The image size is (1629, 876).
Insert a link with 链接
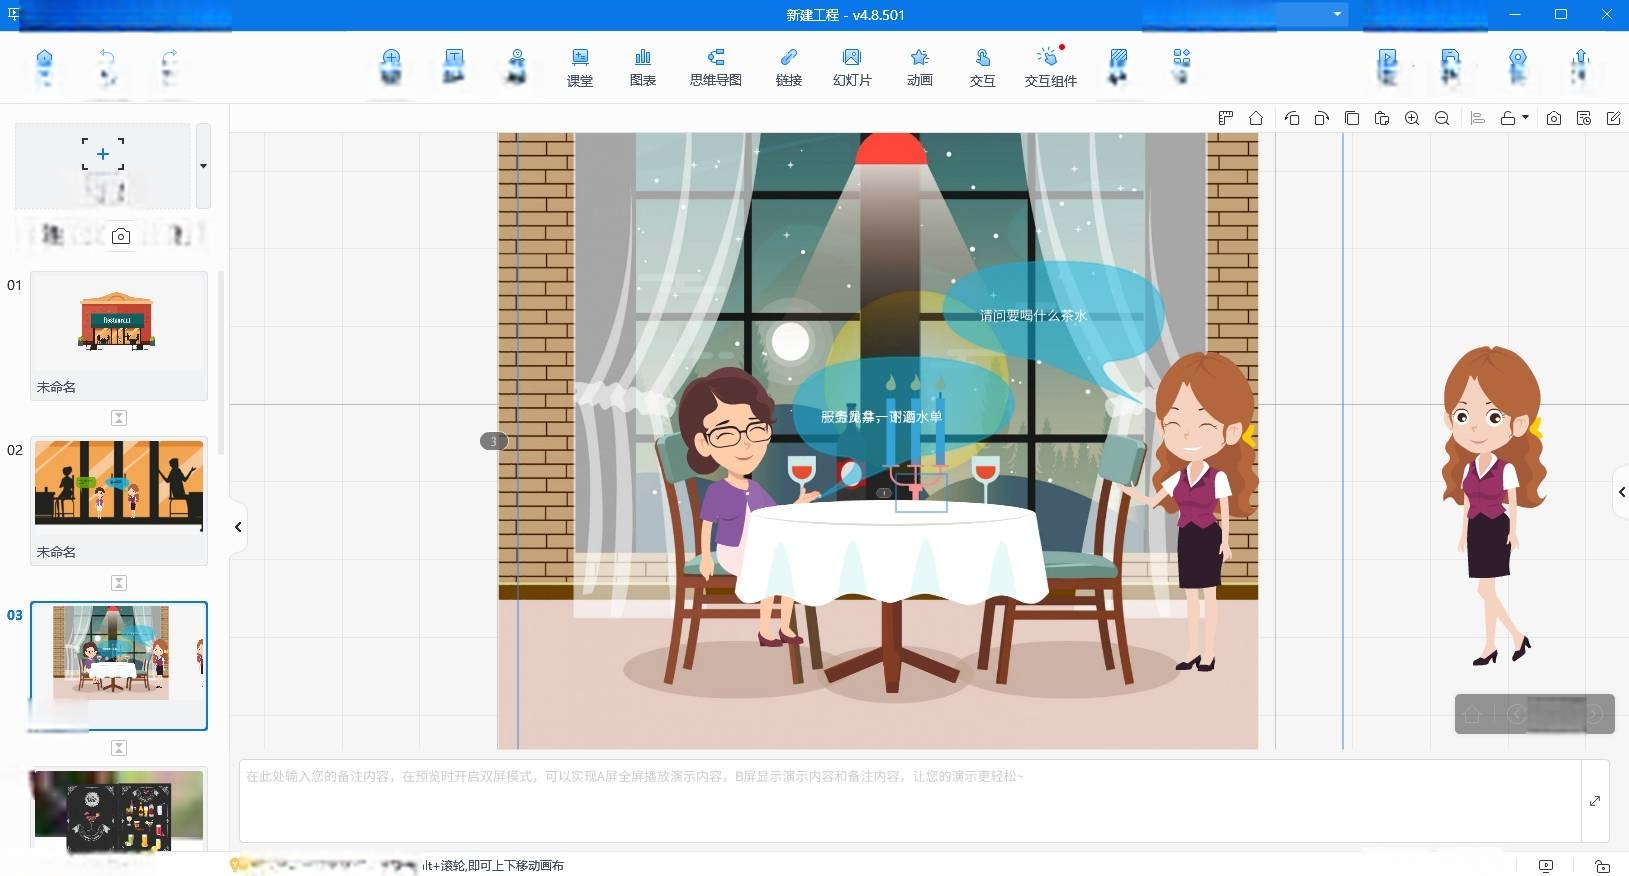(x=789, y=67)
